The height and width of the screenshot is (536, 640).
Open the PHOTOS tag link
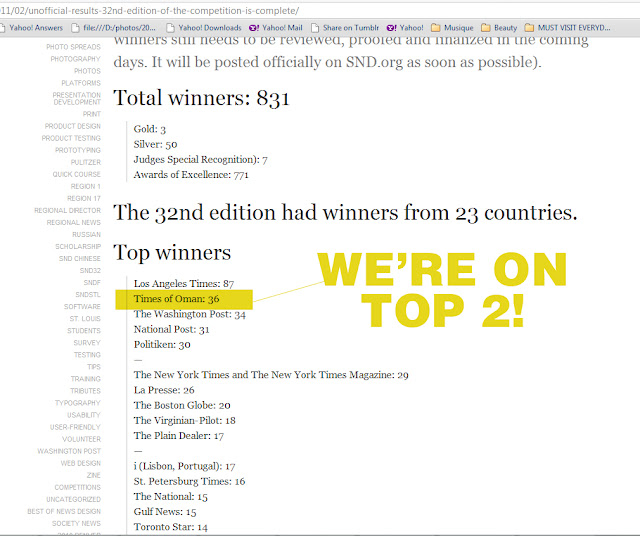coord(87,71)
